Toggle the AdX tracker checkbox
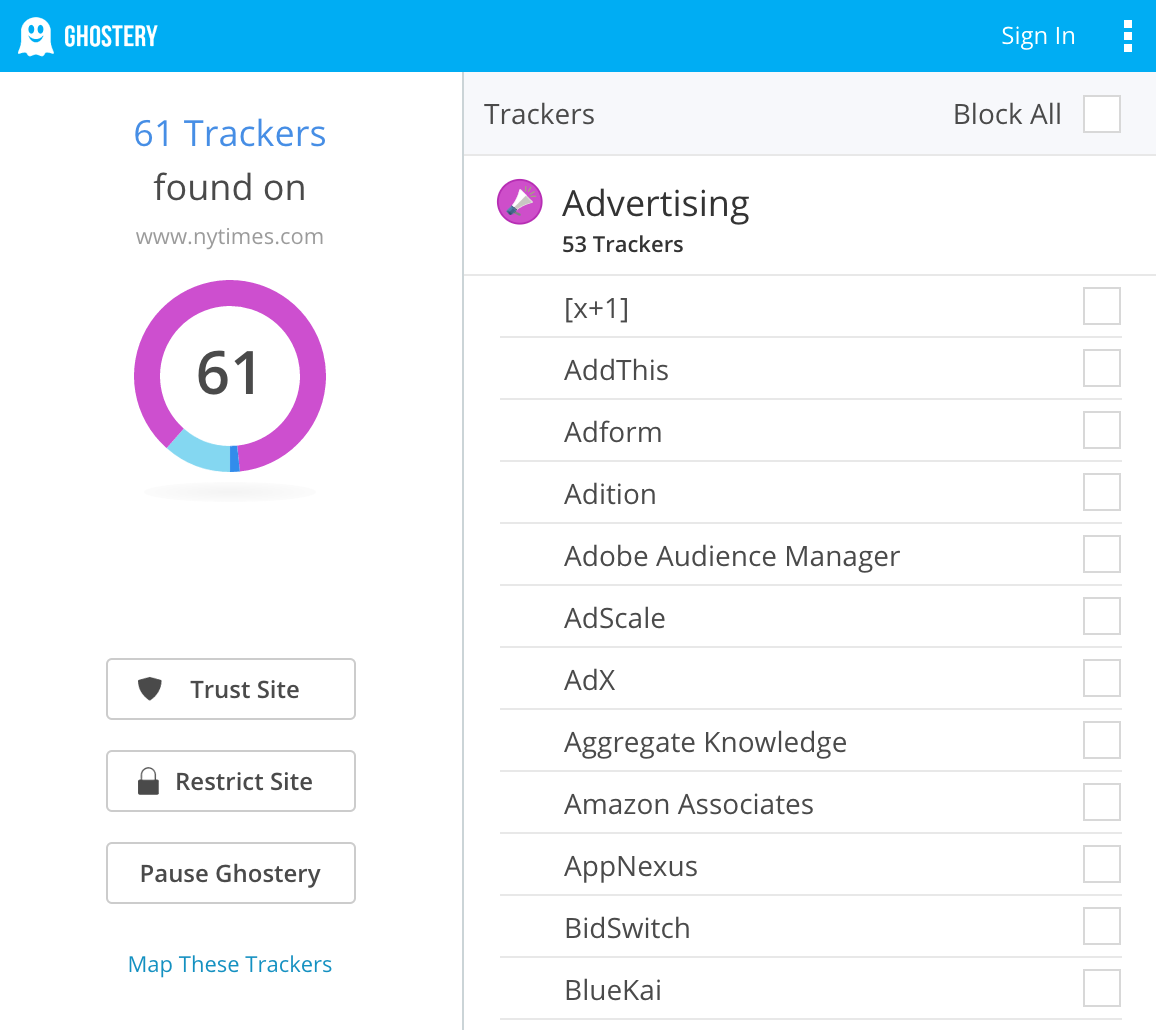 (x=1101, y=678)
